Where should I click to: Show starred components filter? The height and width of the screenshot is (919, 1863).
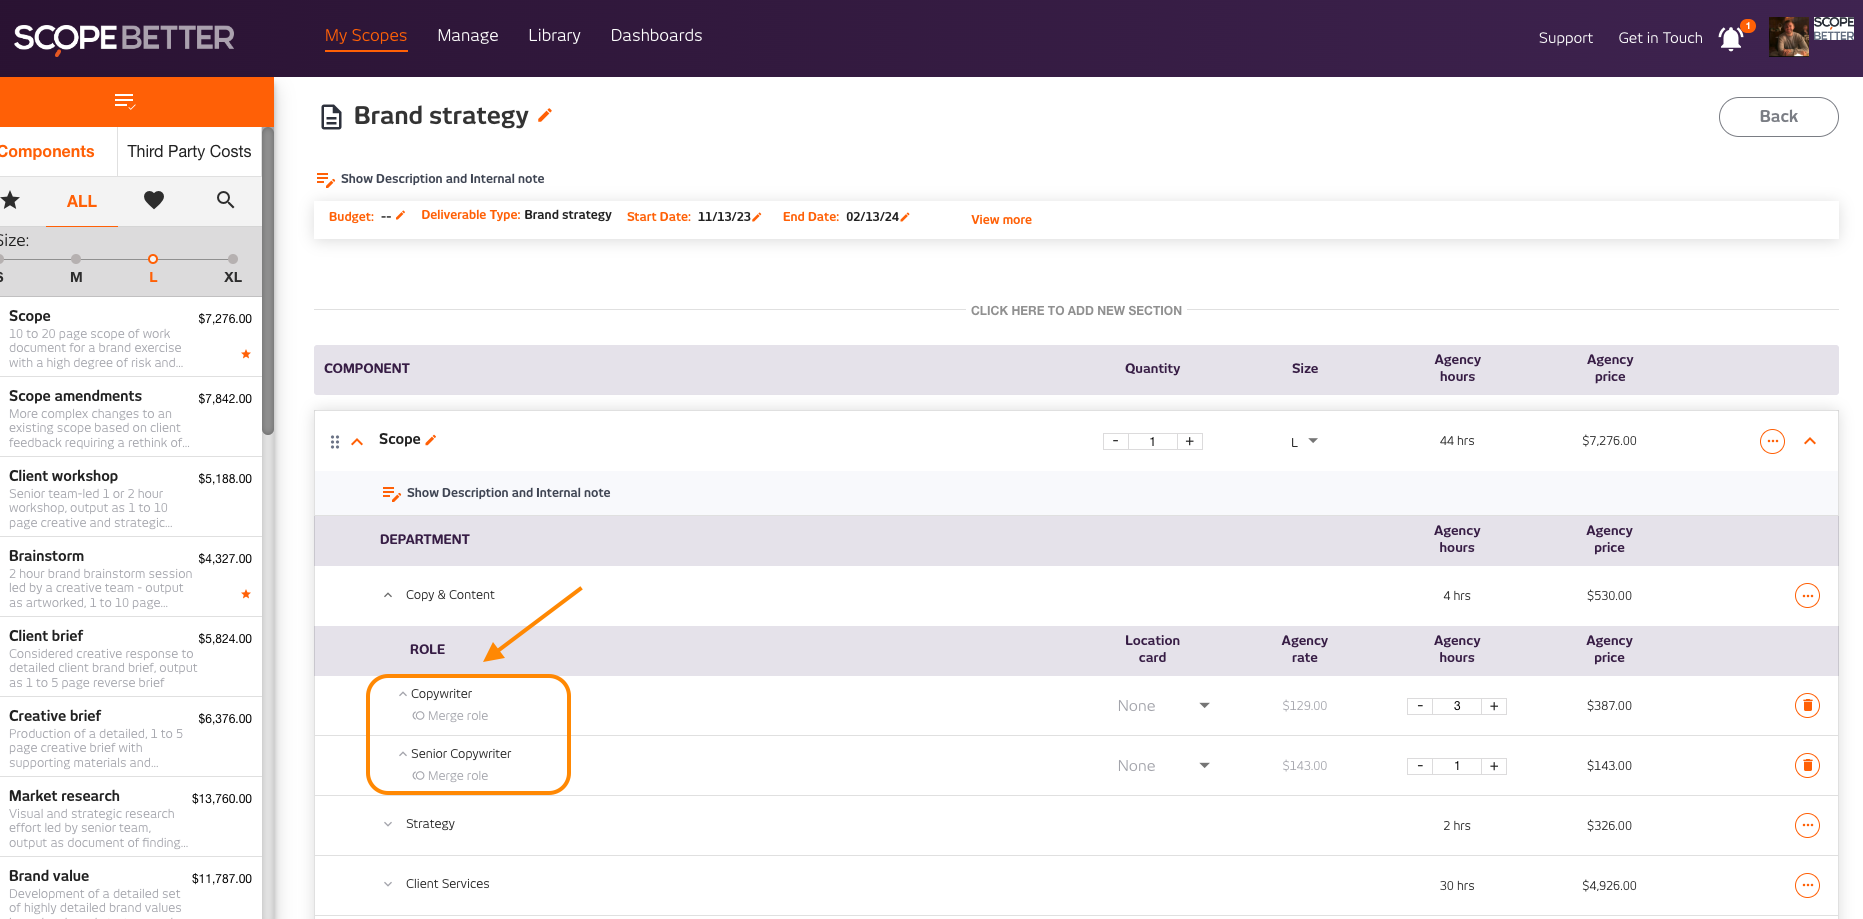tap(10, 200)
